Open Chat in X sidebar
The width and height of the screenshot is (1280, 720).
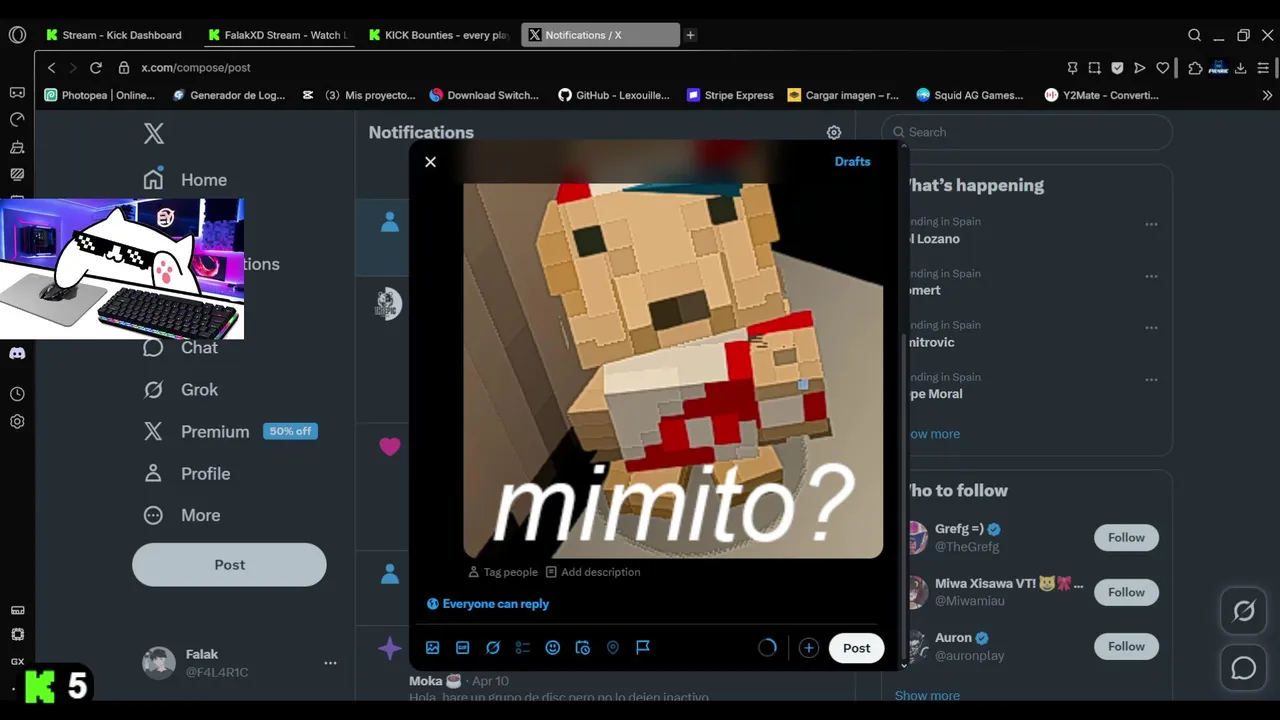pos(181,348)
